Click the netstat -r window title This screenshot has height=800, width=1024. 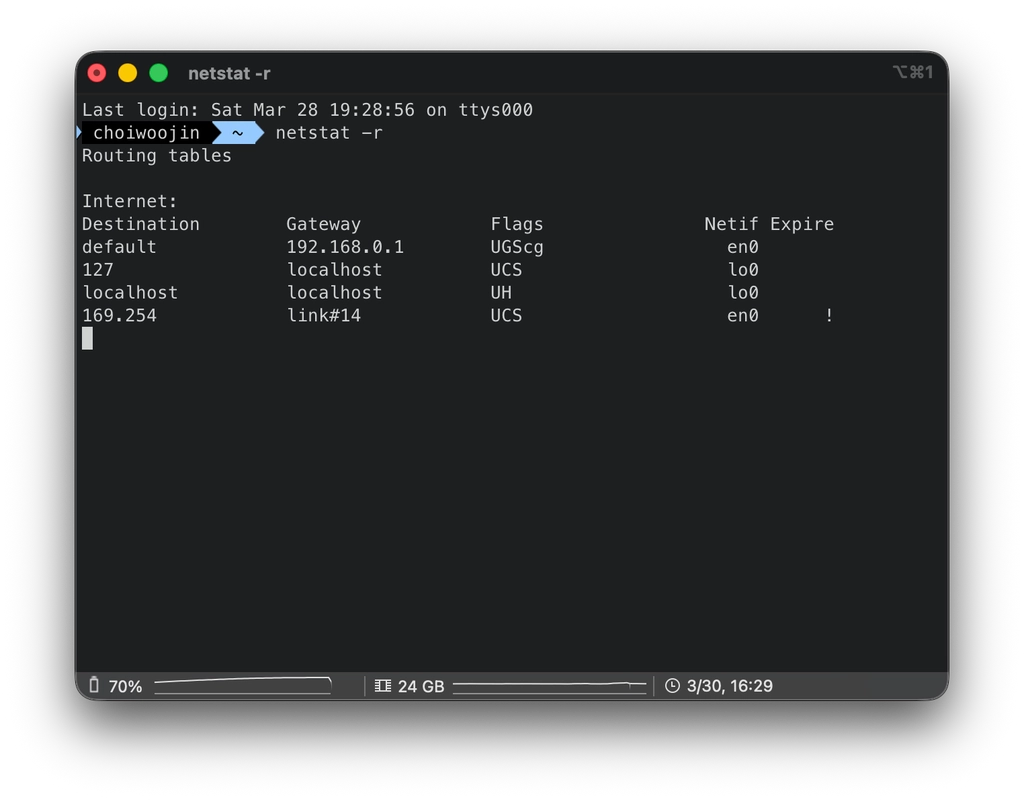229,73
